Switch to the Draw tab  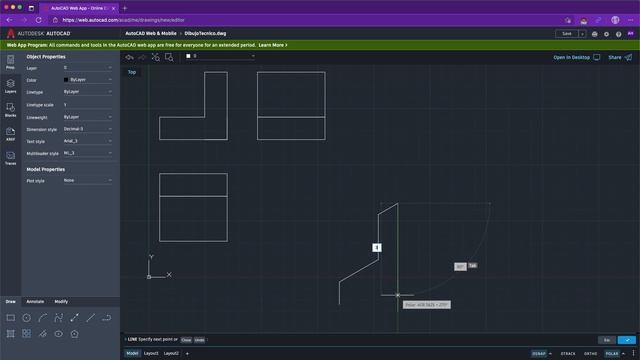pyautogui.click(x=11, y=302)
